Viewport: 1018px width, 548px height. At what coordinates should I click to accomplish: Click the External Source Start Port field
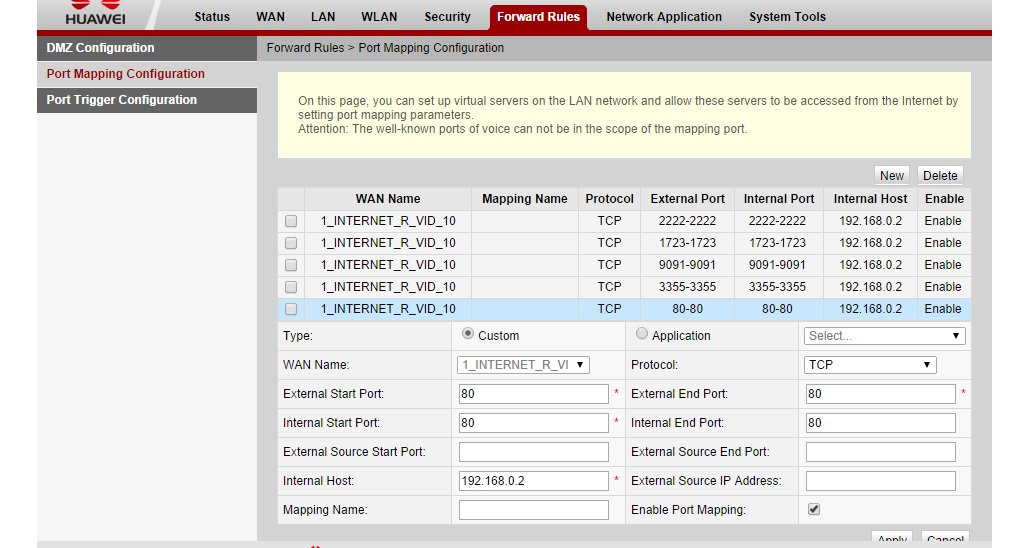tap(534, 452)
